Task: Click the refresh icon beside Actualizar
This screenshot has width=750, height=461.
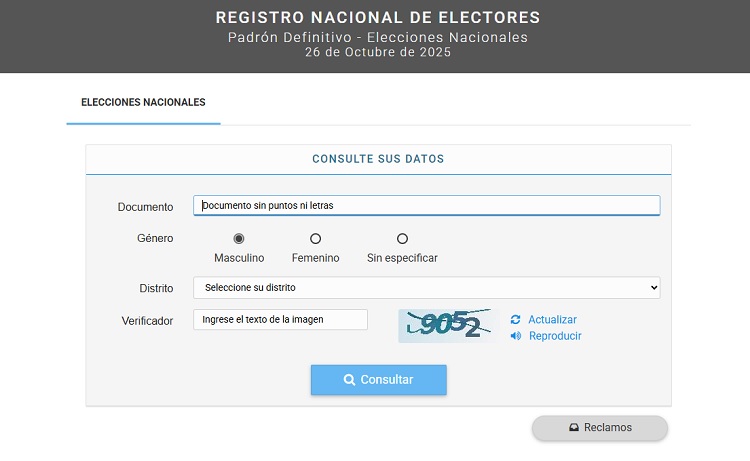Action: tap(516, 320)
